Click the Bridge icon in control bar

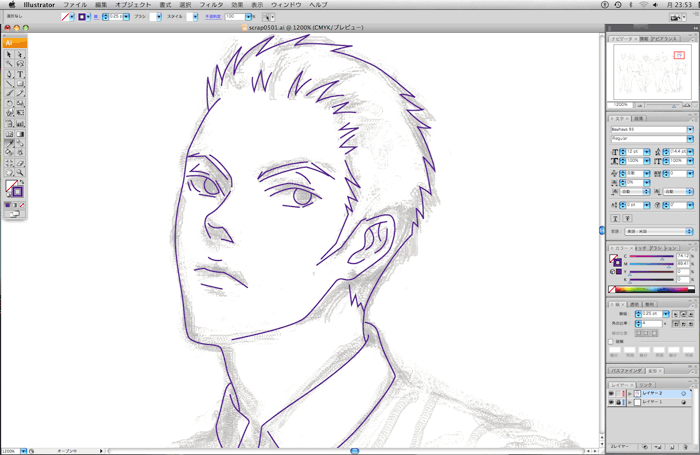pyautogui.click(x=675, y=17)
